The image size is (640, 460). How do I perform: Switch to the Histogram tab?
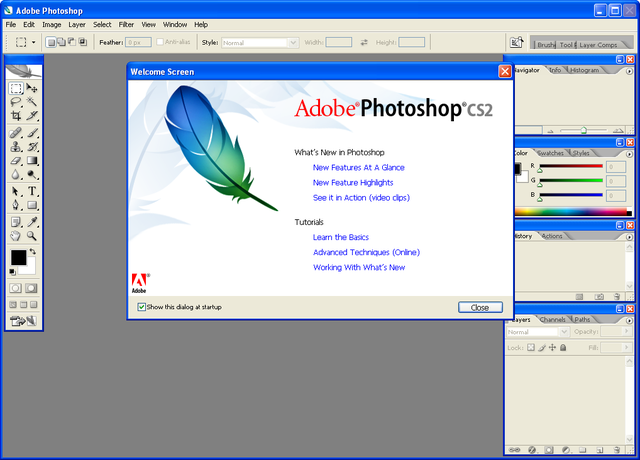(x=584, y=70)
